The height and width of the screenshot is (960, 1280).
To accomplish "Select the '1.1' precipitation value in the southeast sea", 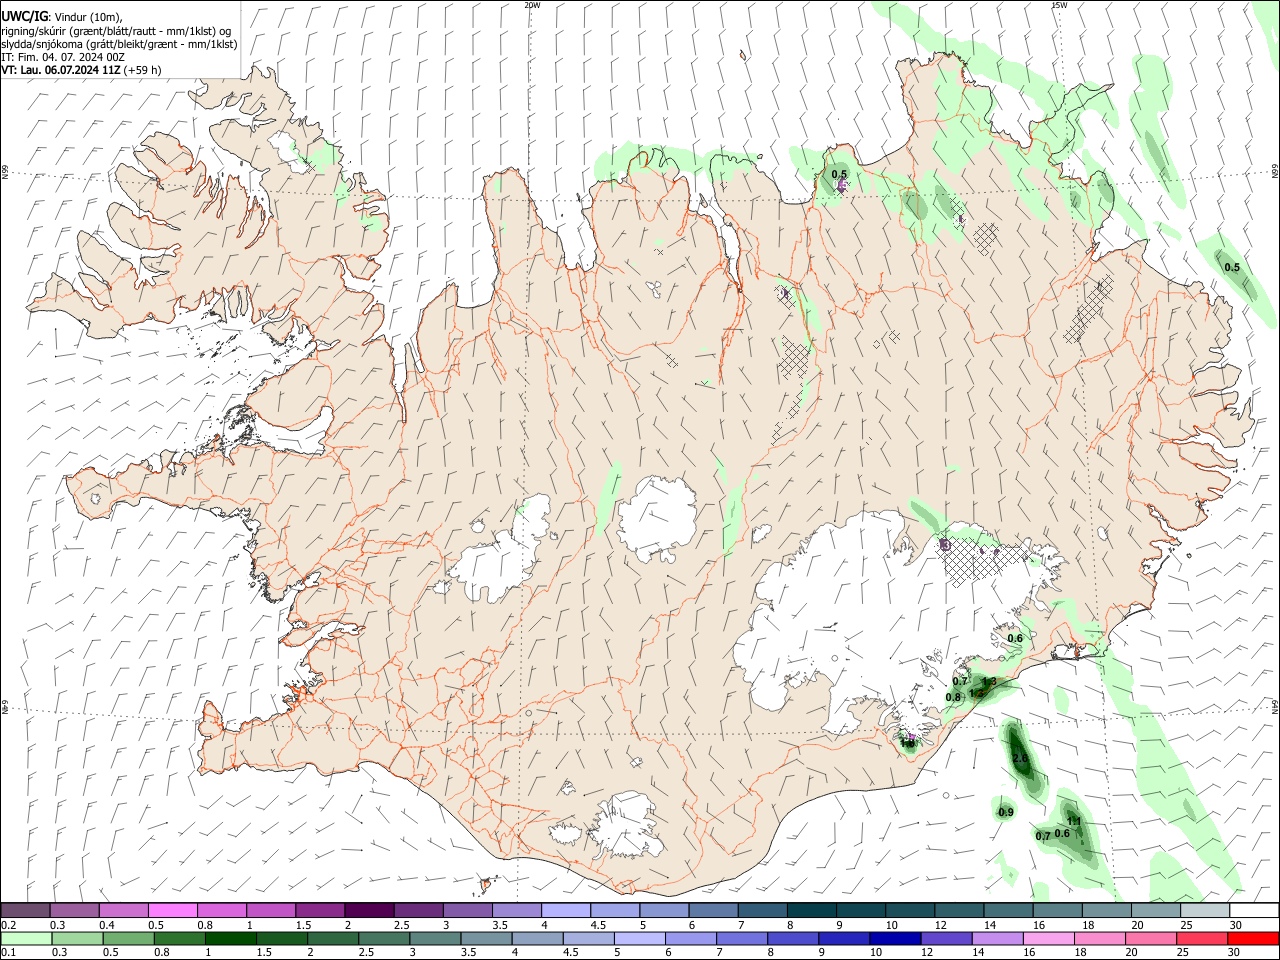I will point(1074,821).
